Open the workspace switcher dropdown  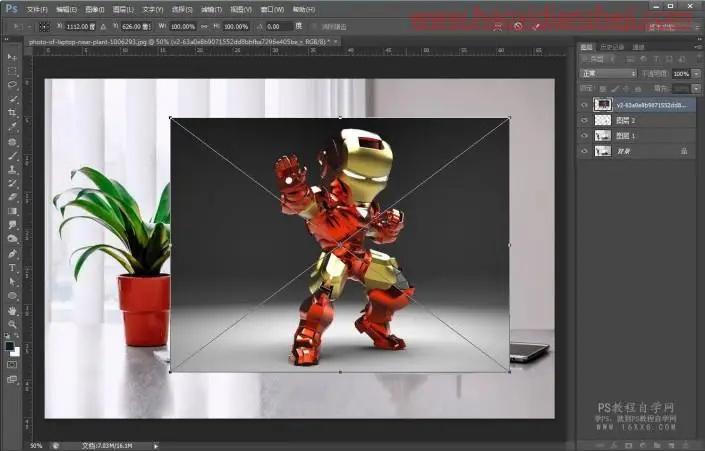pyautogui.click(x=673, y=27)
